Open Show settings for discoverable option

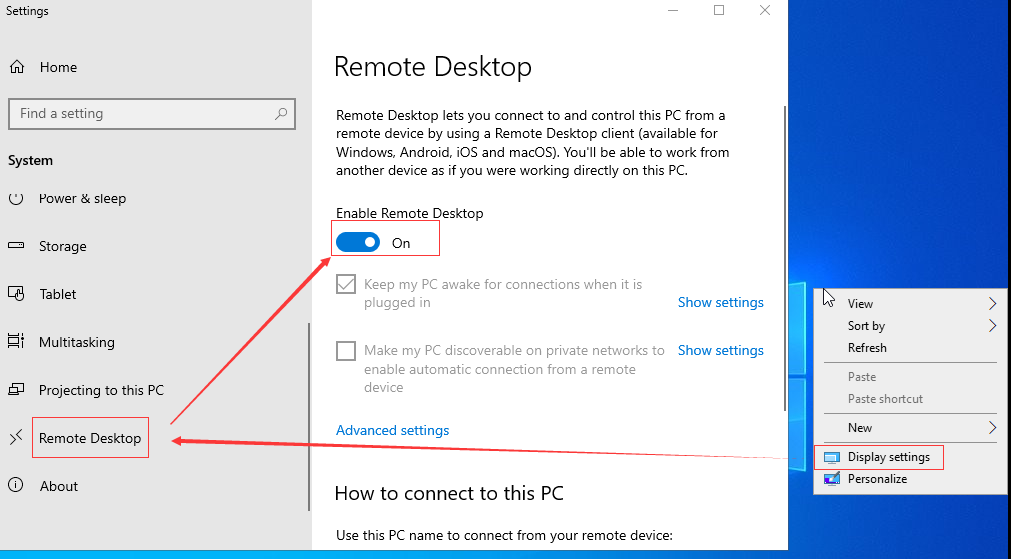coord(720,350)
